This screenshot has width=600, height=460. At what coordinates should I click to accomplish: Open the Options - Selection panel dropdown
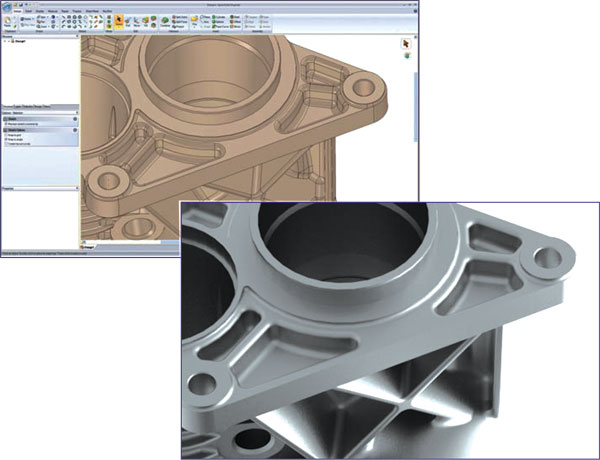77,113
